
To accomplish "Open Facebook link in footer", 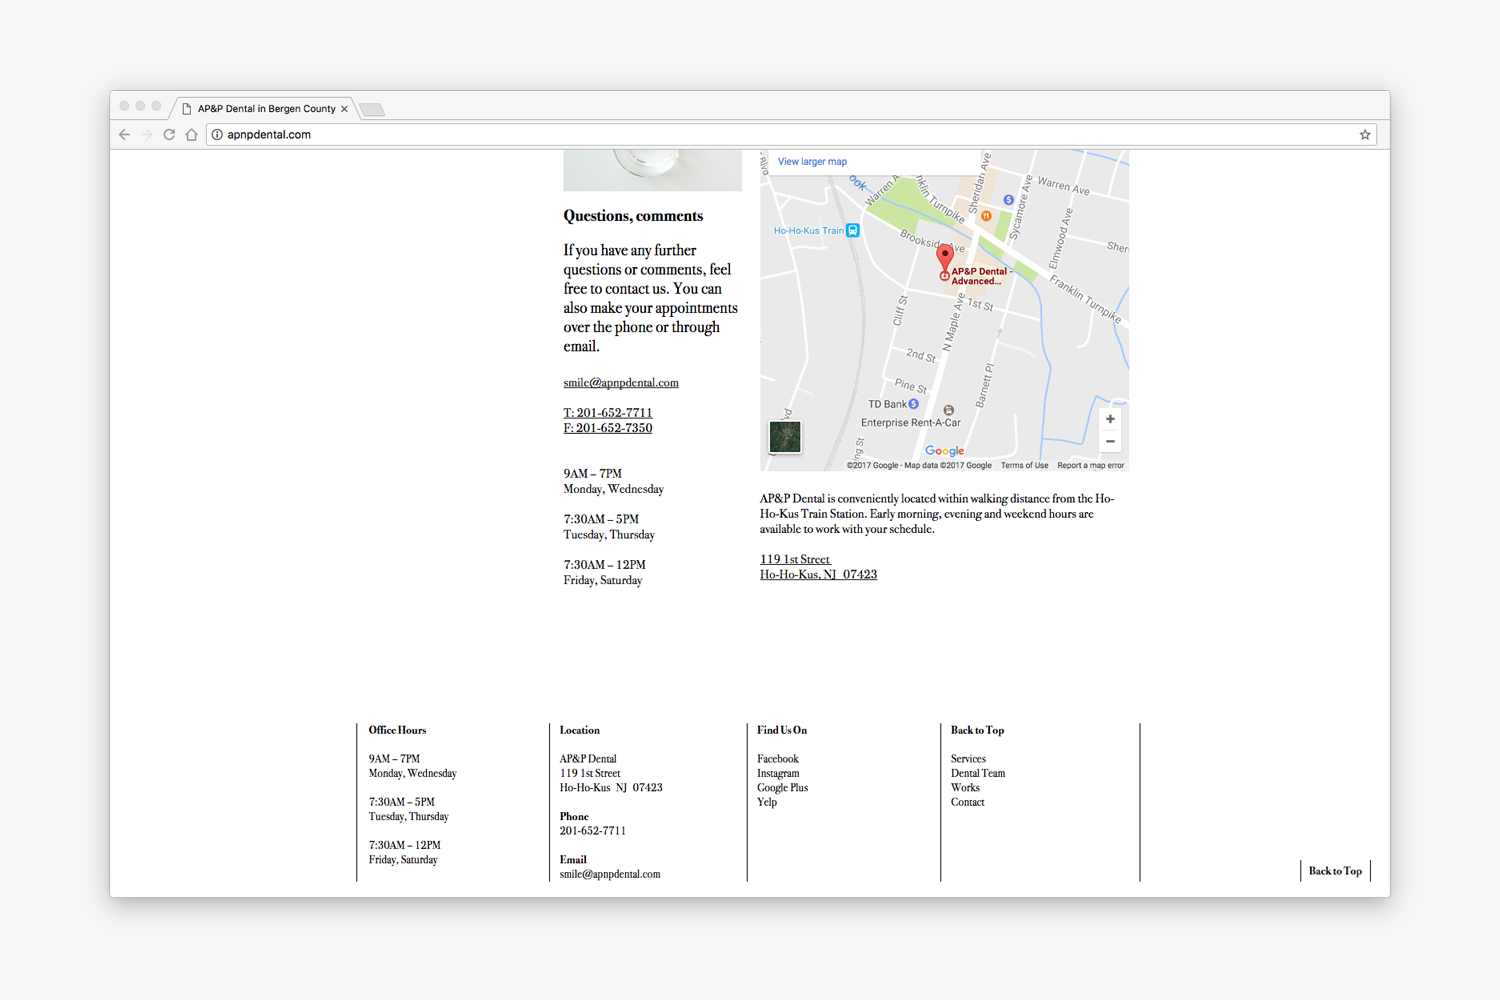I will [x=778, y=759].
